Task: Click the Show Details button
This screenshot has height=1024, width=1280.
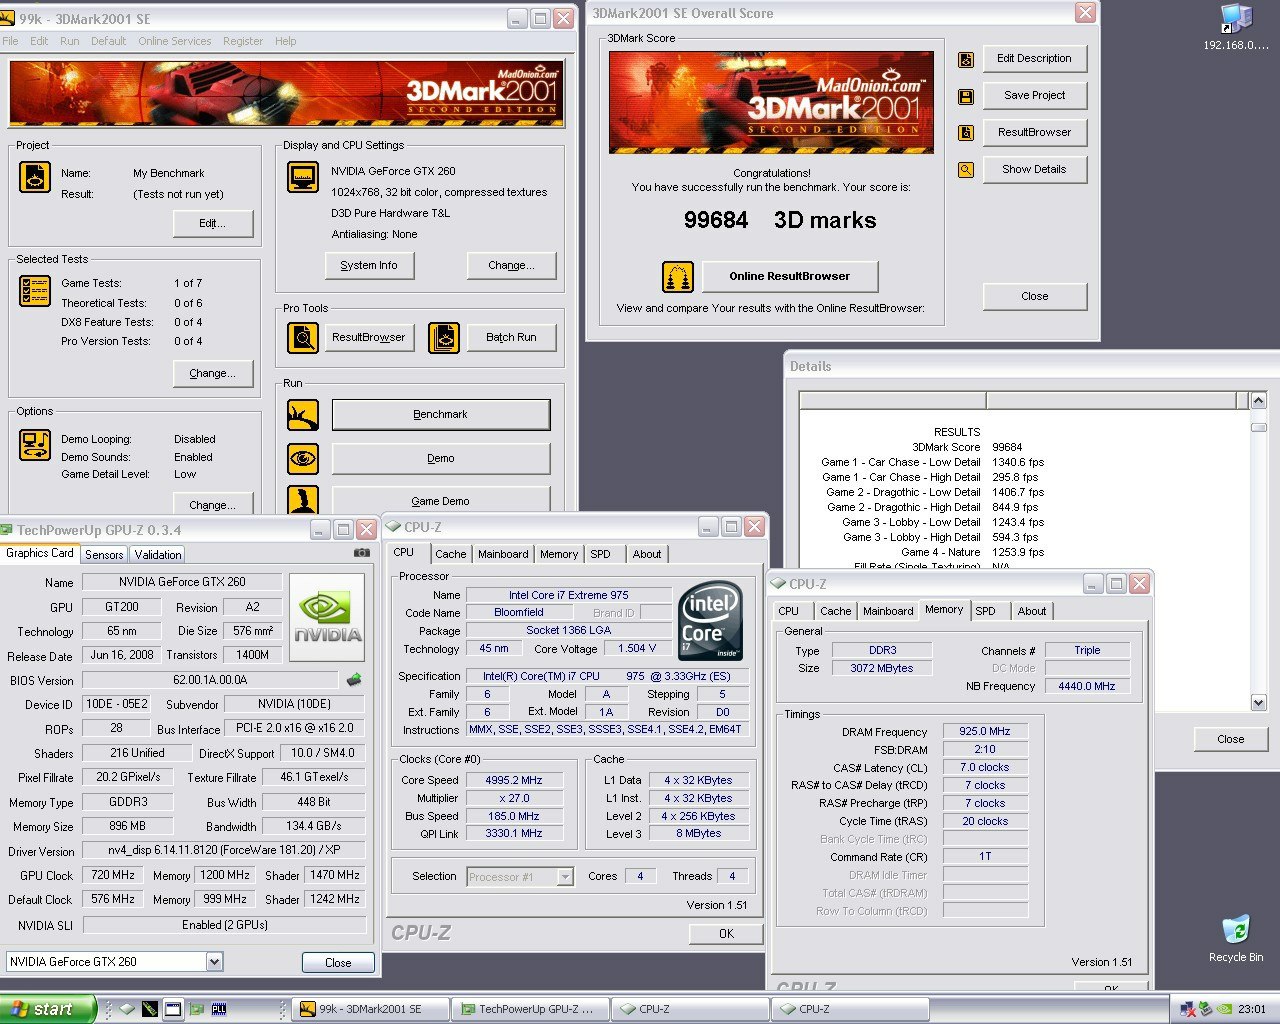Action: (1034, 170)
